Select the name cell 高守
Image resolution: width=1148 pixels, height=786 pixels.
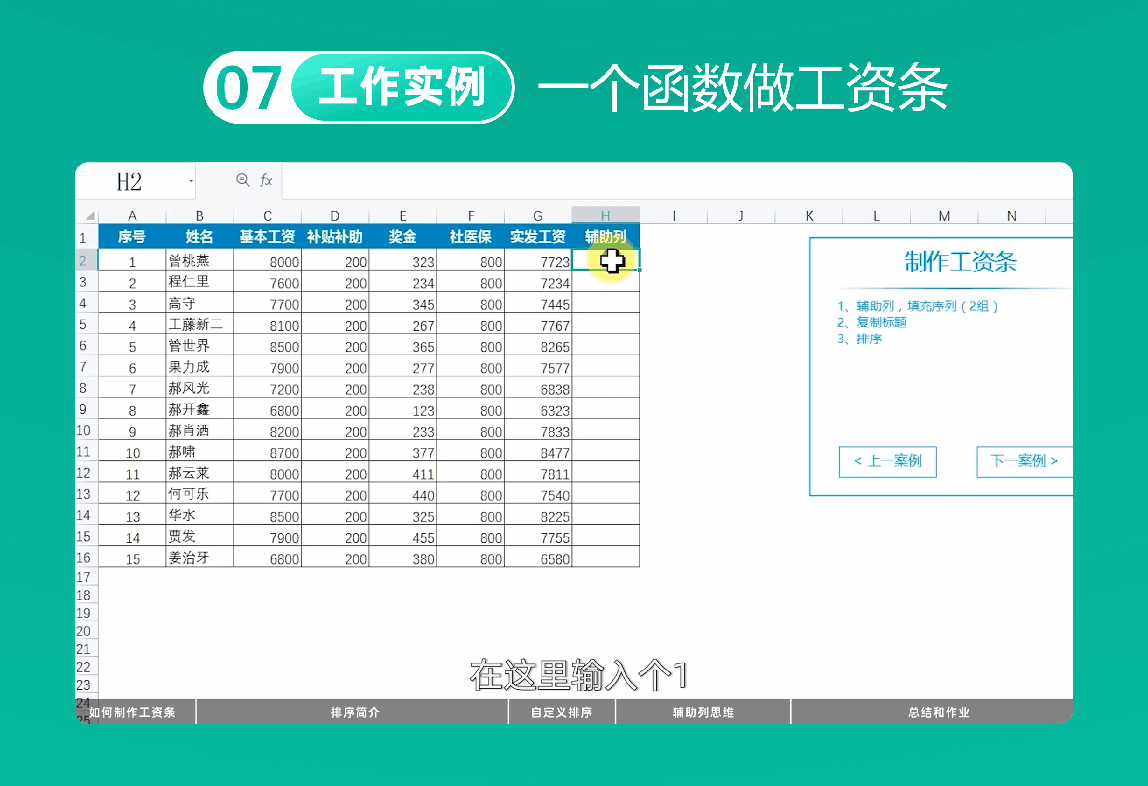pyautogui.click(x=199, y=303)
